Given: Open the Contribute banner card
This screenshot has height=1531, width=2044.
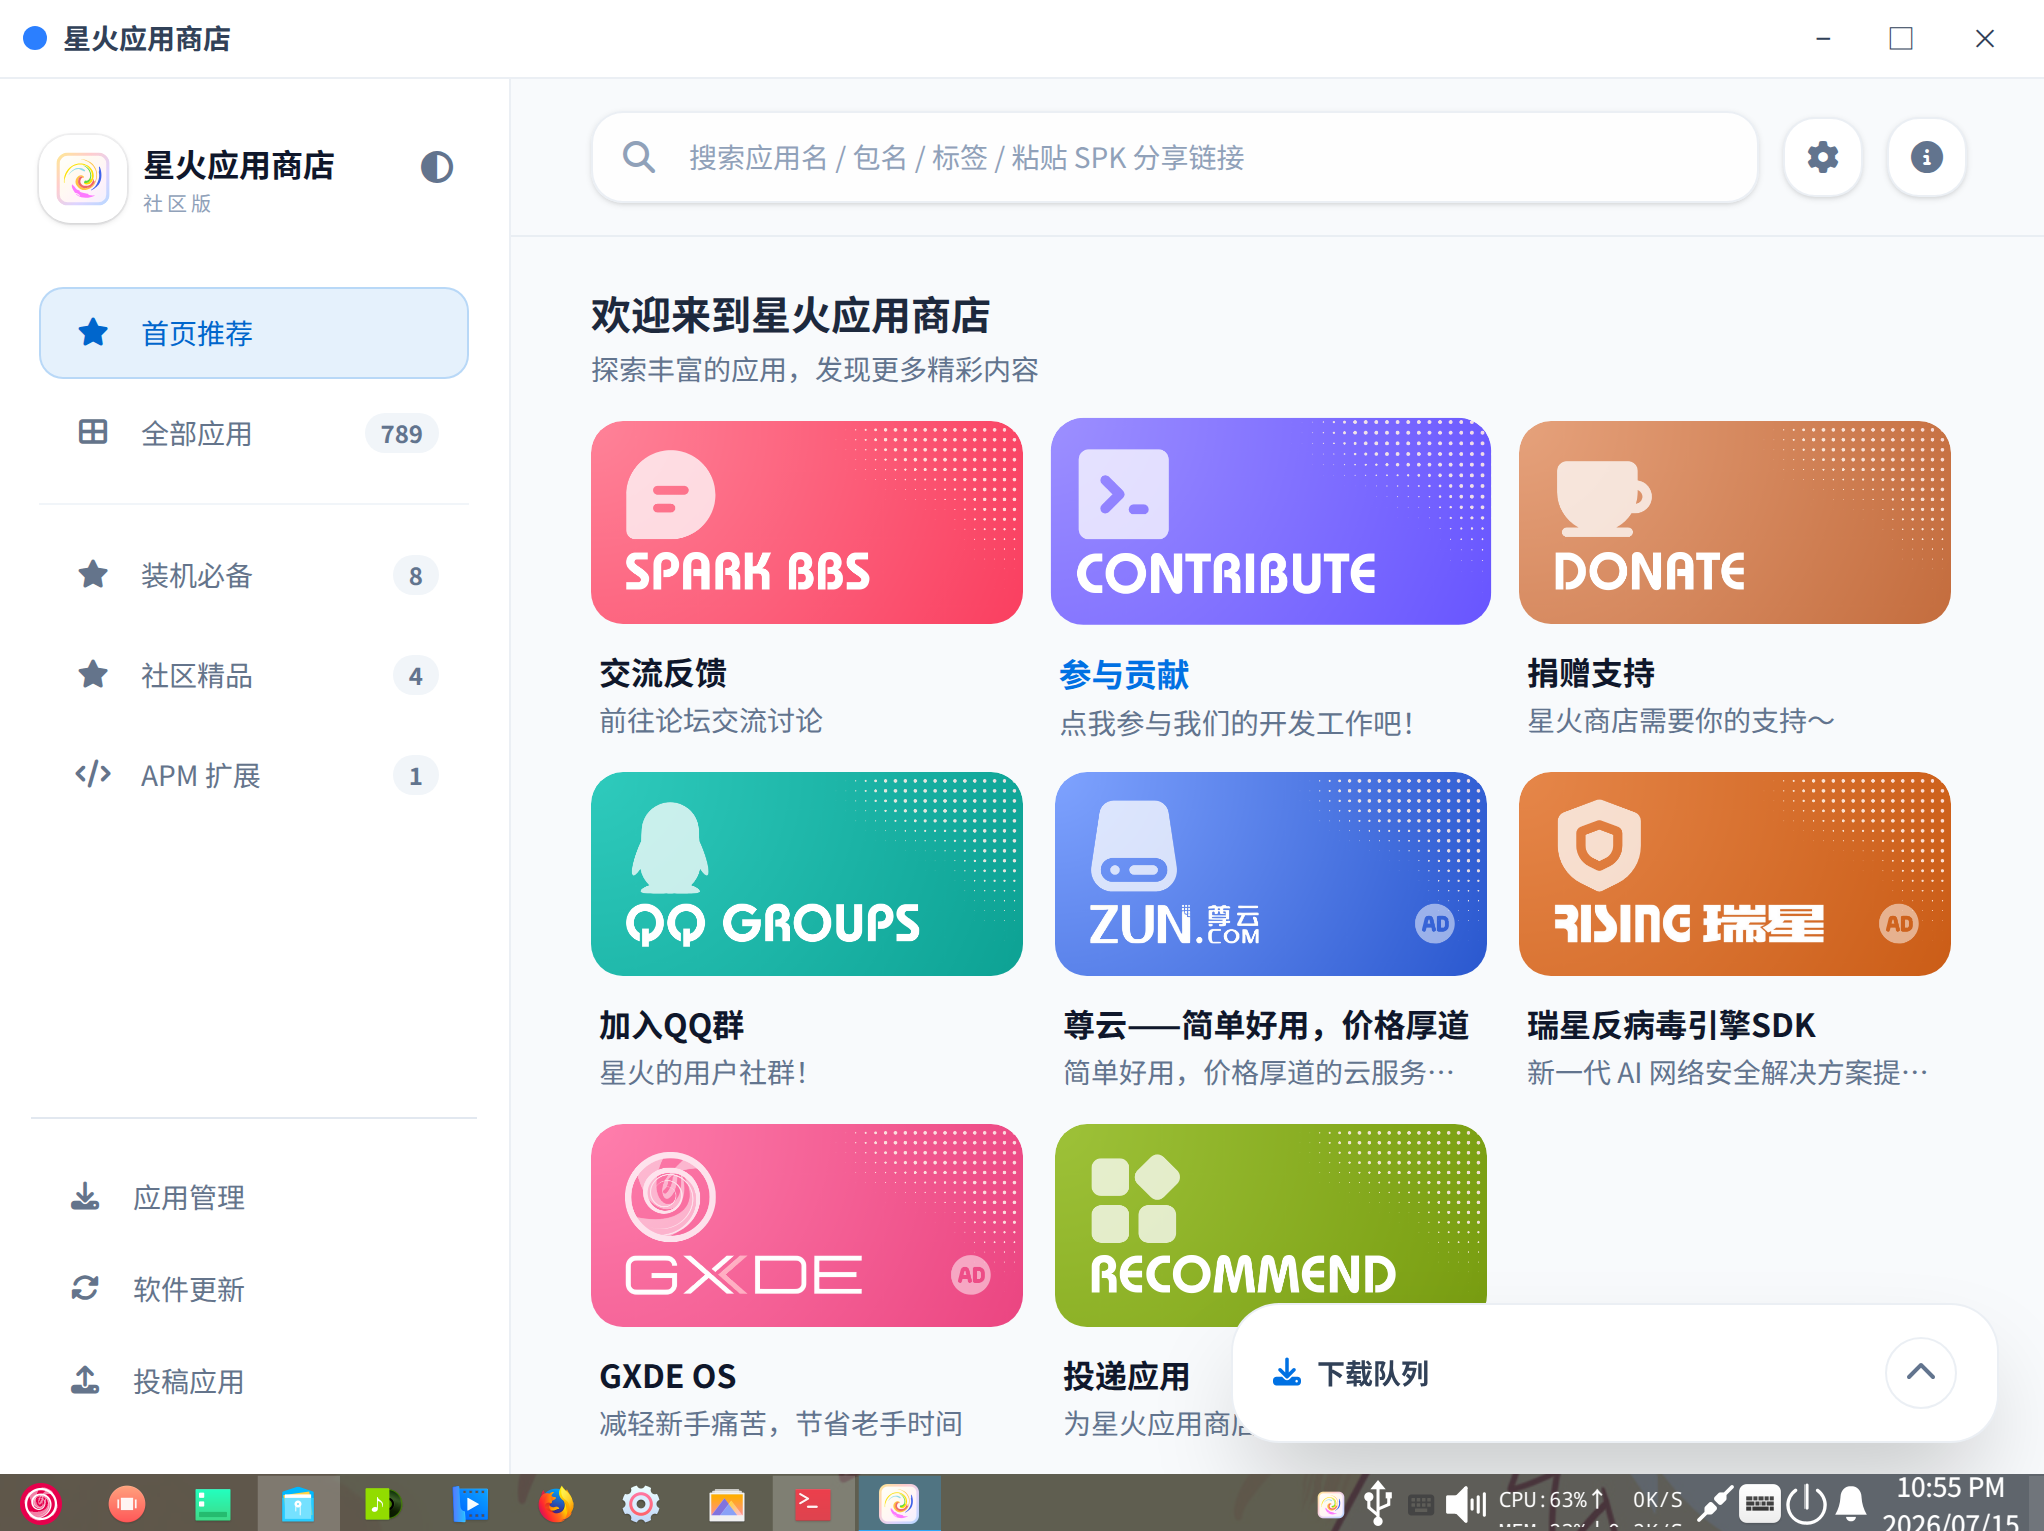Looking at the screenshot, I should click(x=1270, y=522).
